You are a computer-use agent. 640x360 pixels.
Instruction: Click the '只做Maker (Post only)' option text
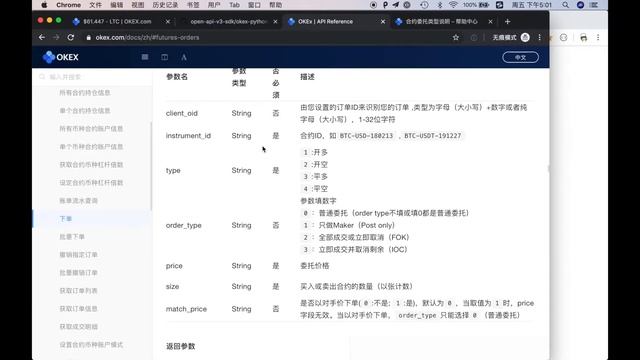click(356, 225)
